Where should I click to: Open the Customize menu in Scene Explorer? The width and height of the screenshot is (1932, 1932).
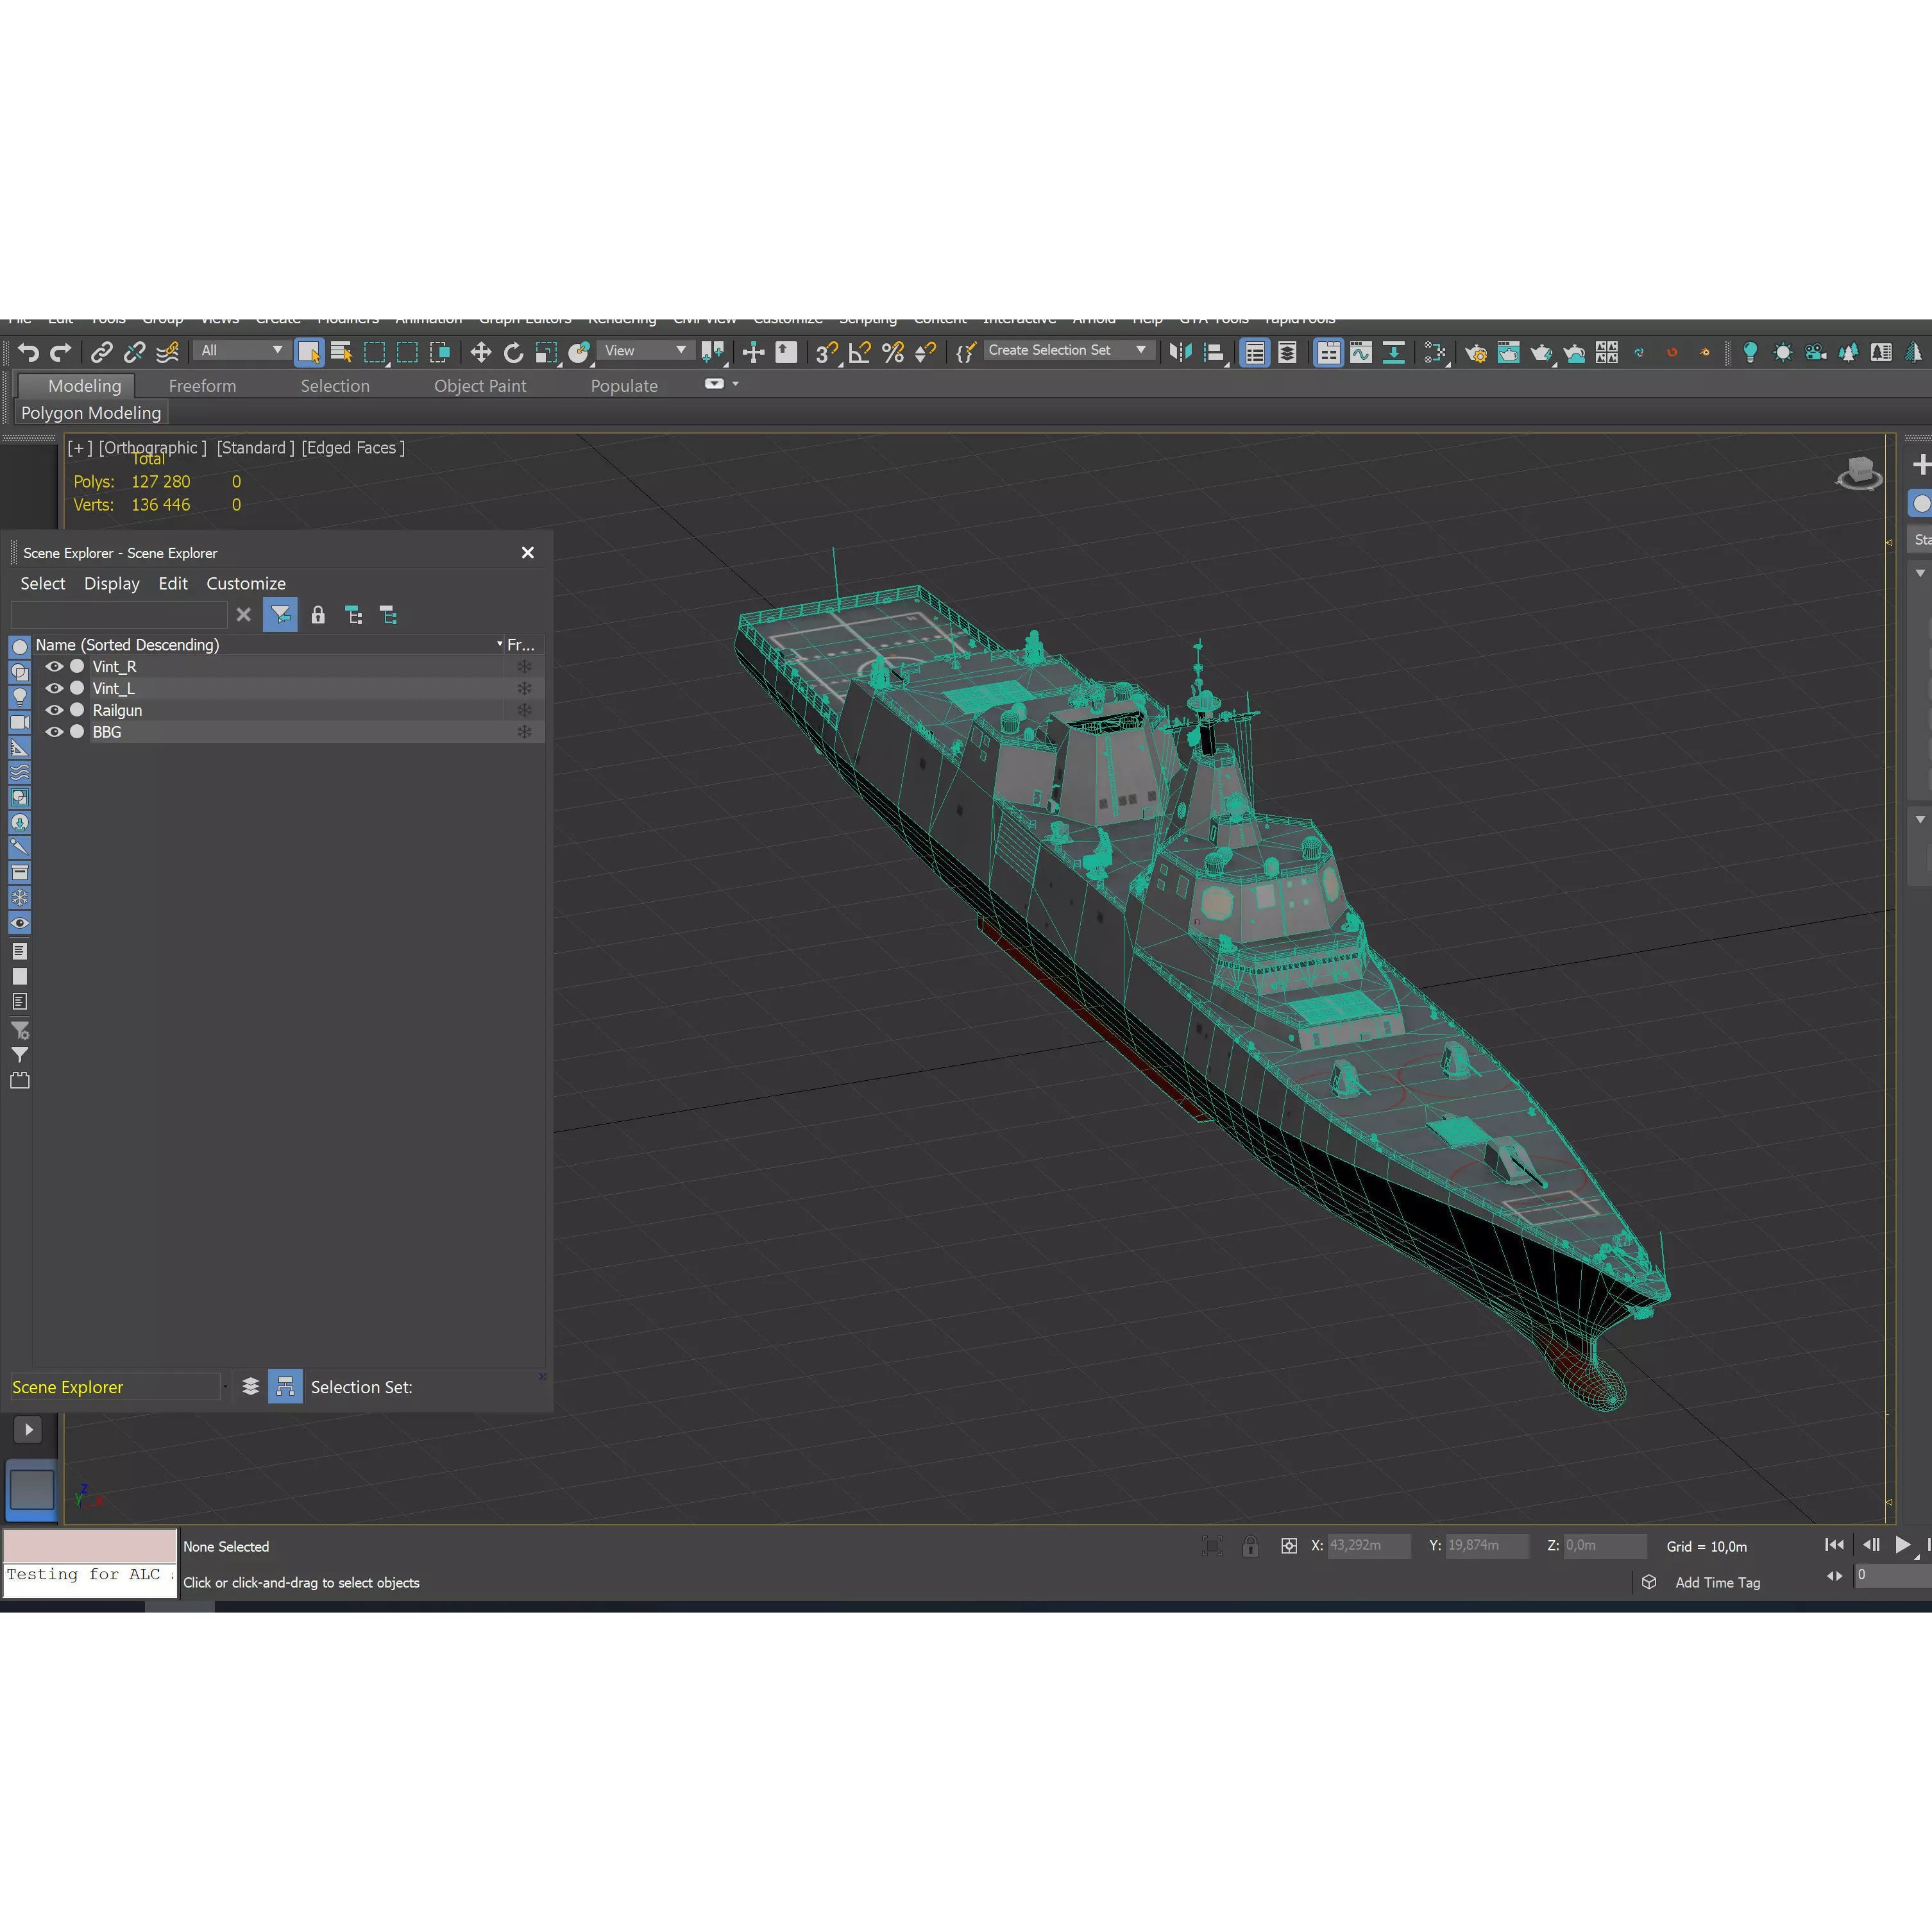click(x=246, y=583)
